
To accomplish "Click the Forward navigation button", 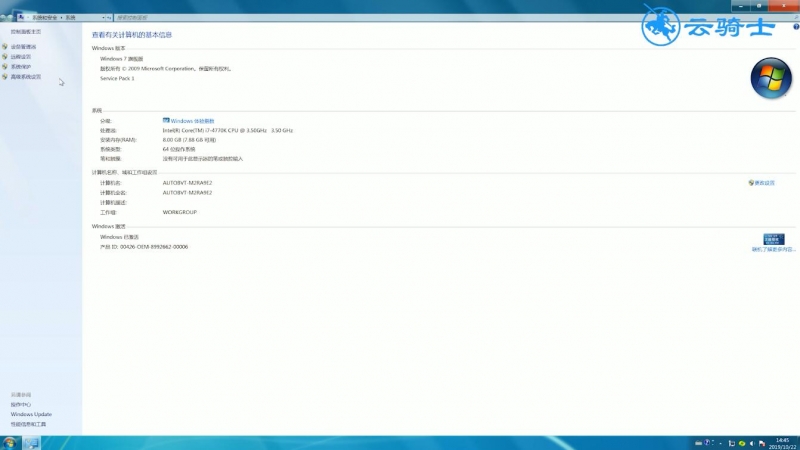I will click(10, 17).
